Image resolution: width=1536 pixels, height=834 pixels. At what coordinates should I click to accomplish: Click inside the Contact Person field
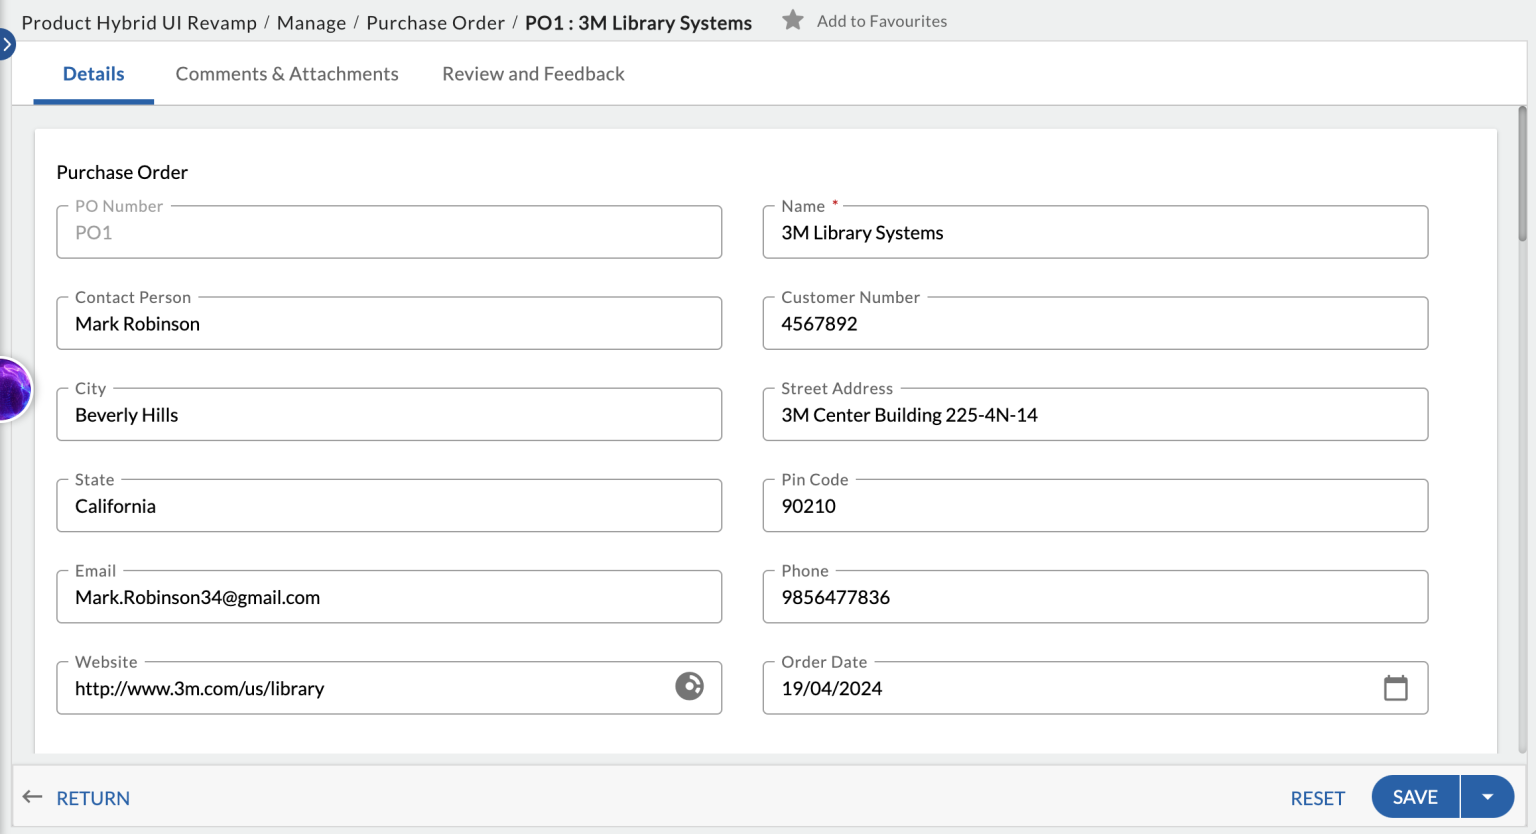point(388,323)
